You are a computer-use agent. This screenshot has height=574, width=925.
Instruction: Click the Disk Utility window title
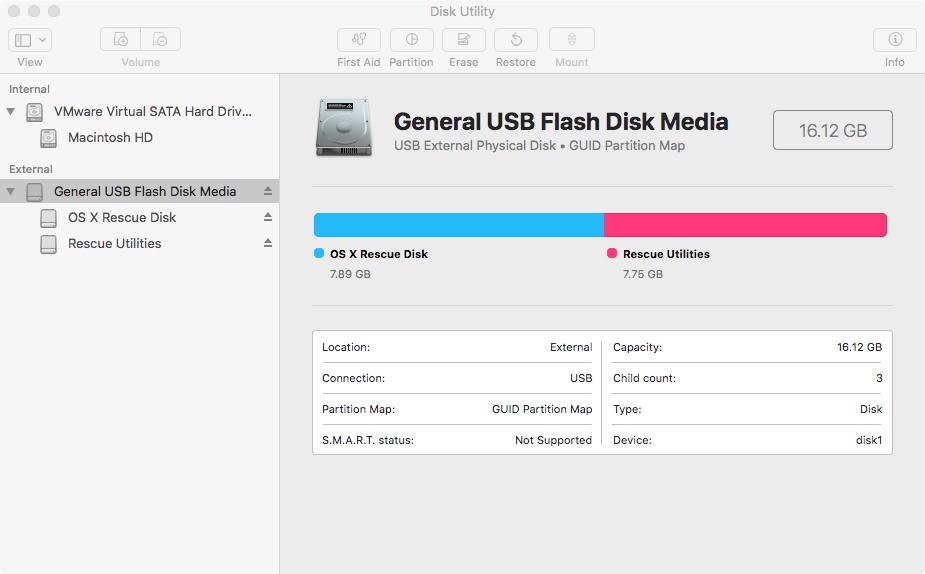coord(462,11)
